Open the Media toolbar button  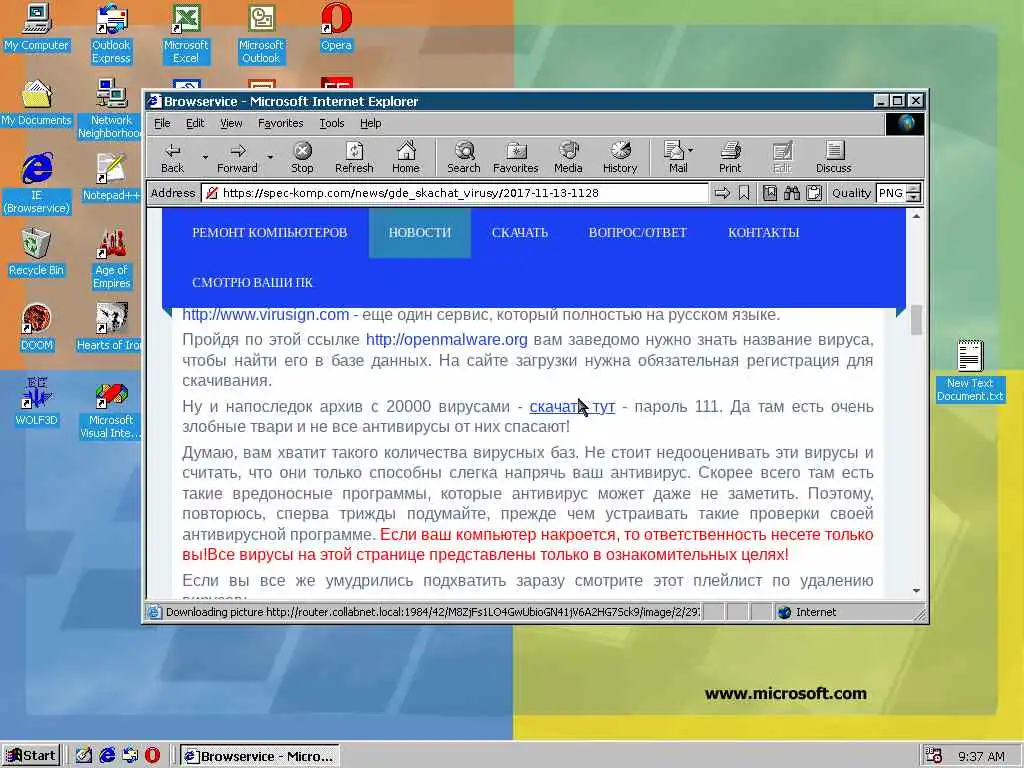(568, 157)
